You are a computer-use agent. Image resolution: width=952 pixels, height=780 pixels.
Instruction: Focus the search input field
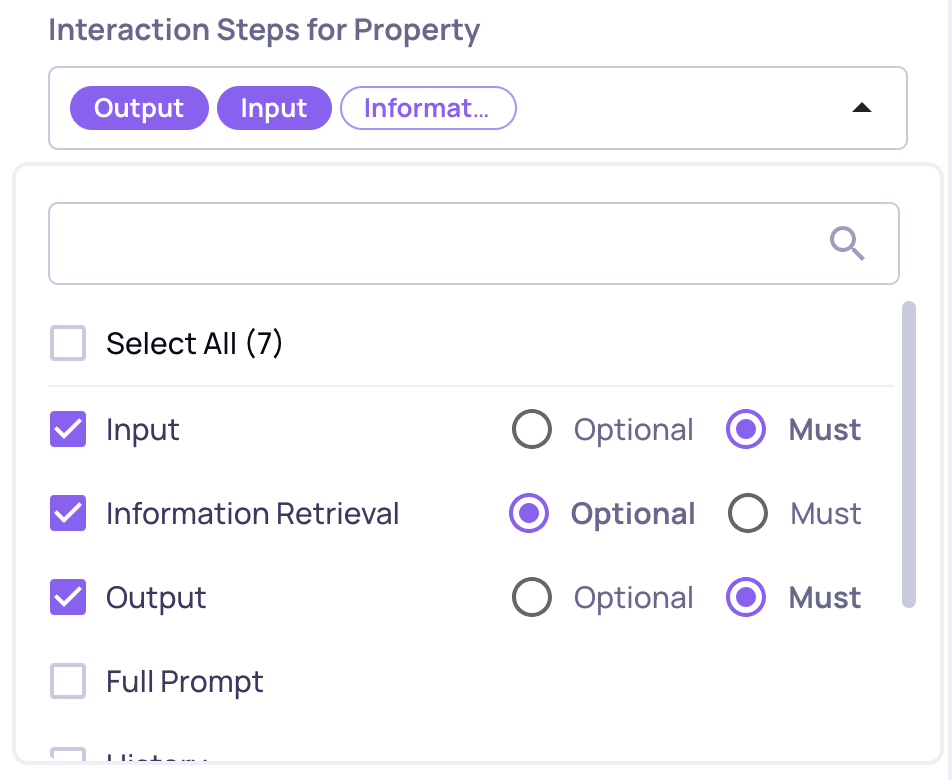(x=430, y=243)
